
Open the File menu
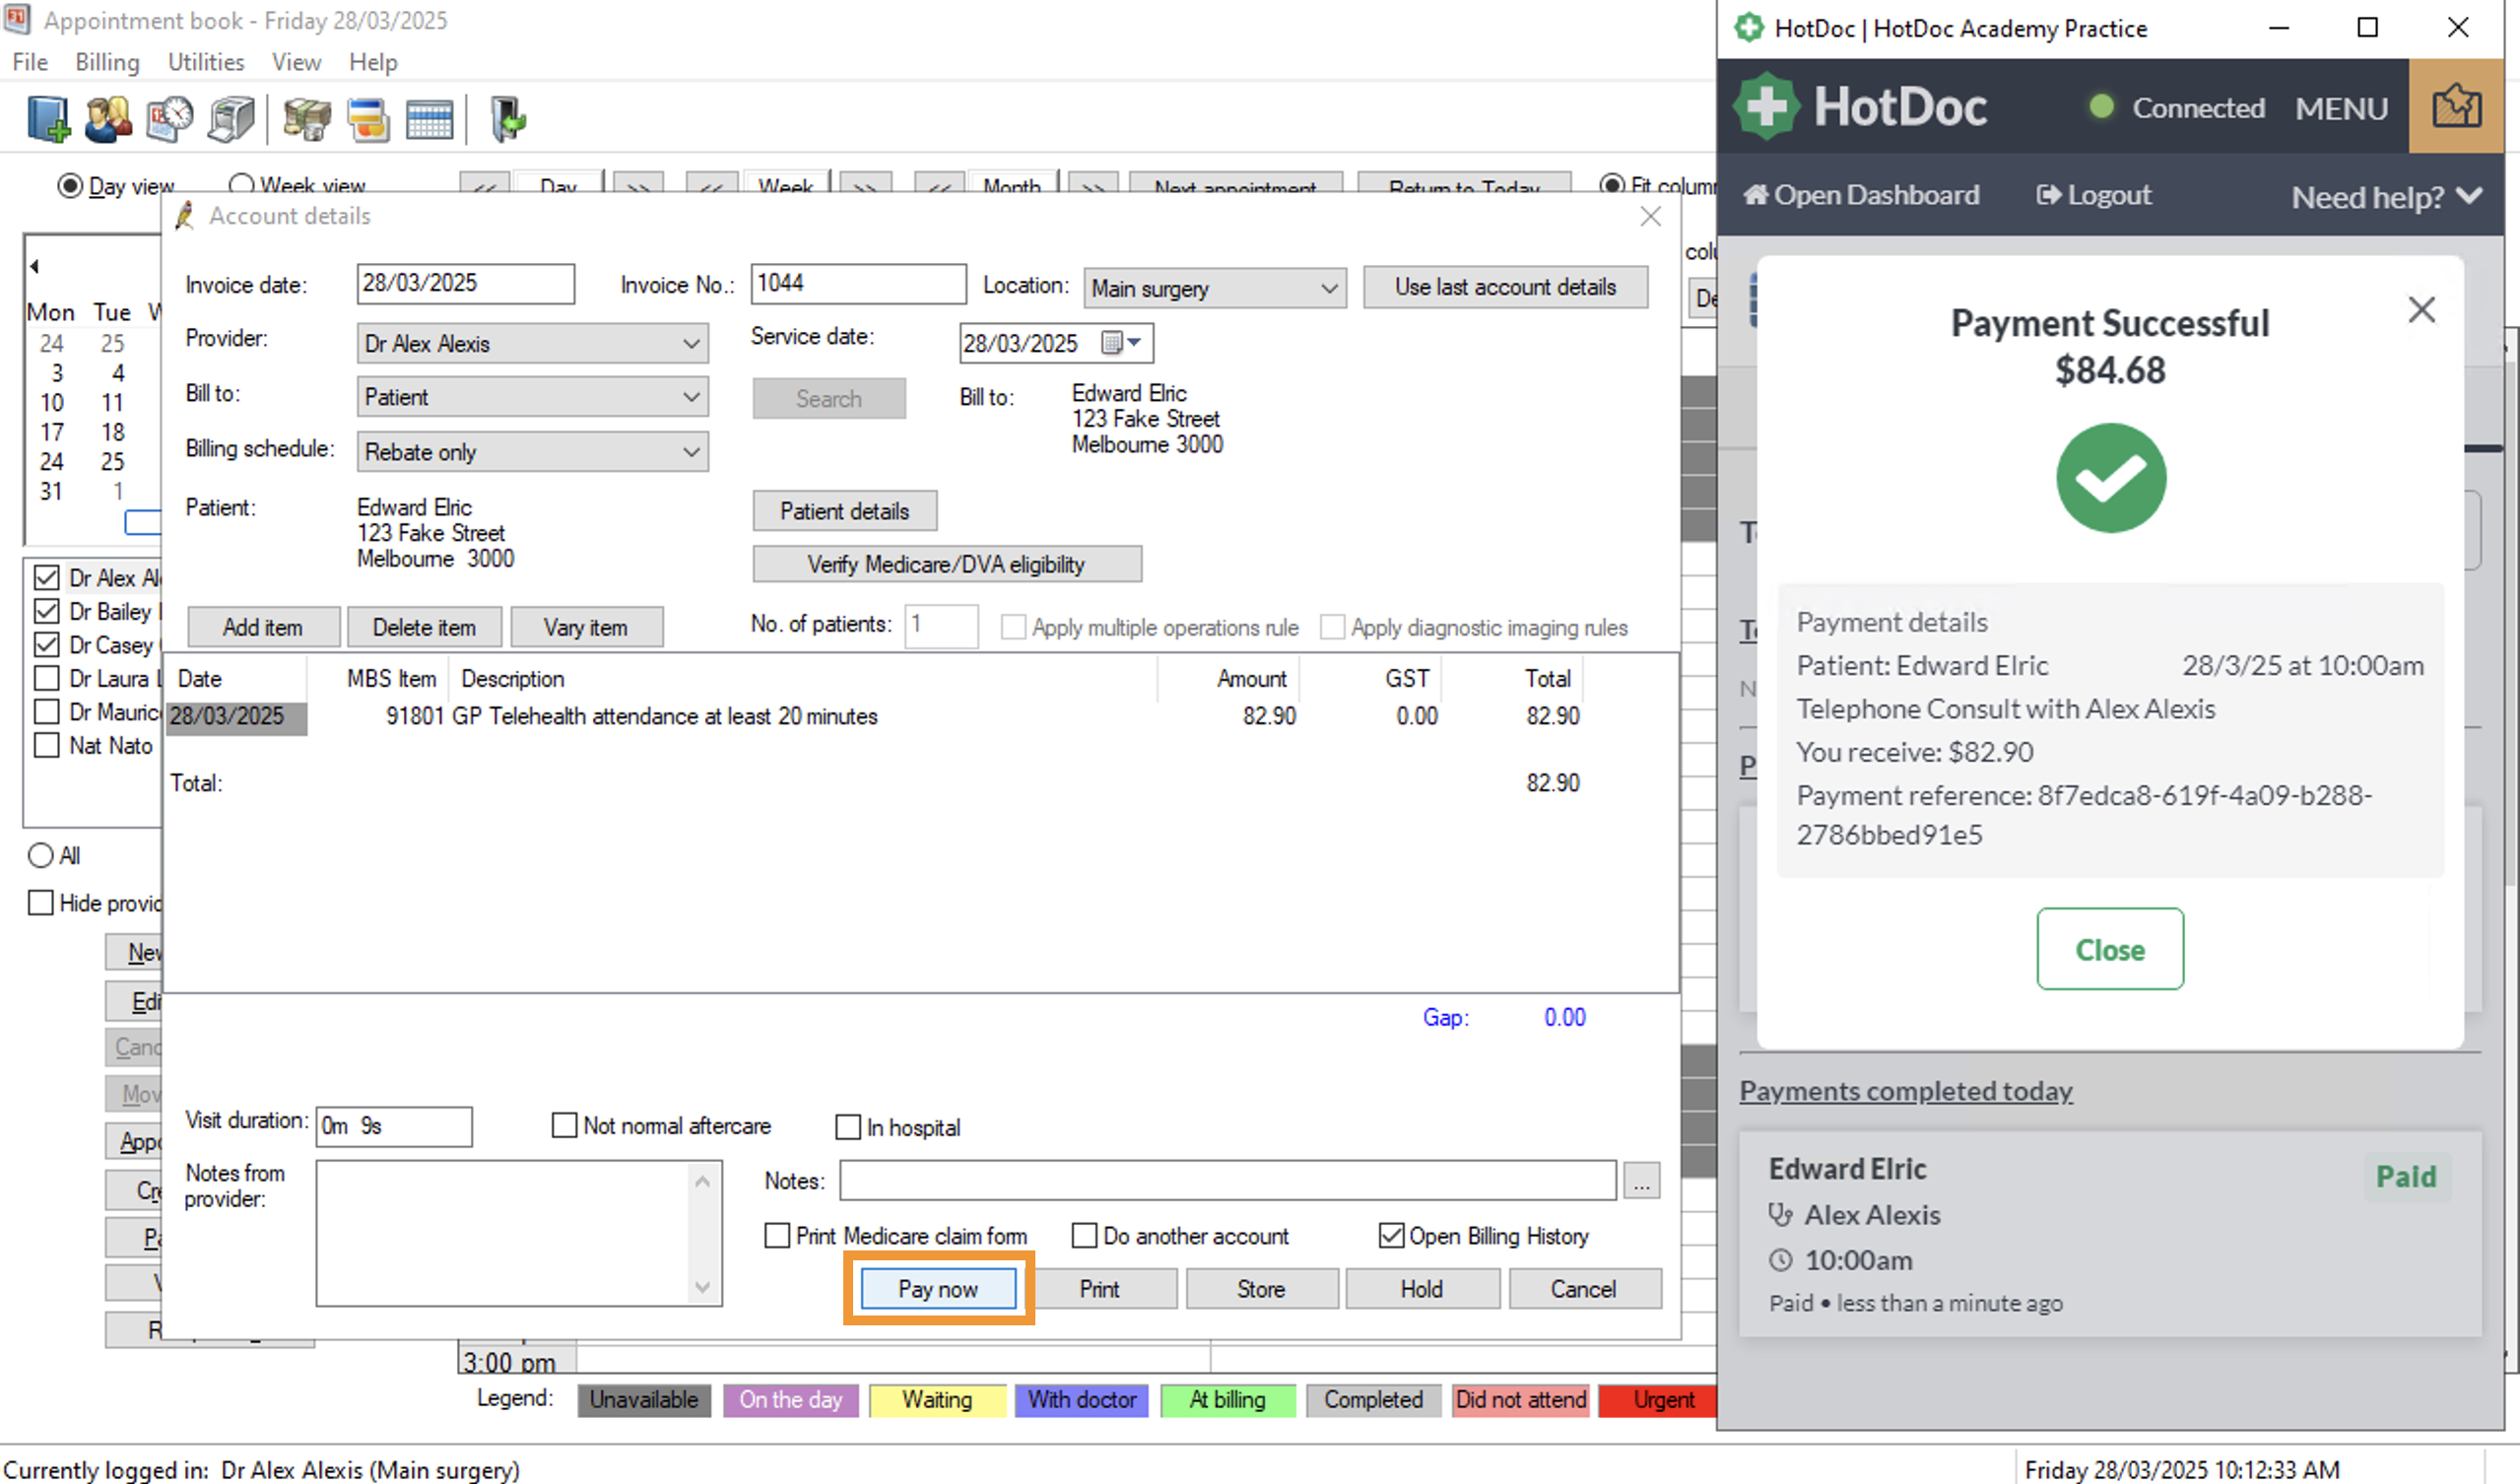point(30,62)
